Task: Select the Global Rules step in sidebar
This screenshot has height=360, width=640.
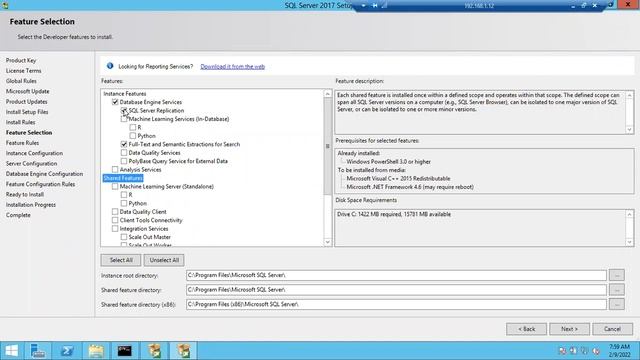Action: (x=21, y=81)
